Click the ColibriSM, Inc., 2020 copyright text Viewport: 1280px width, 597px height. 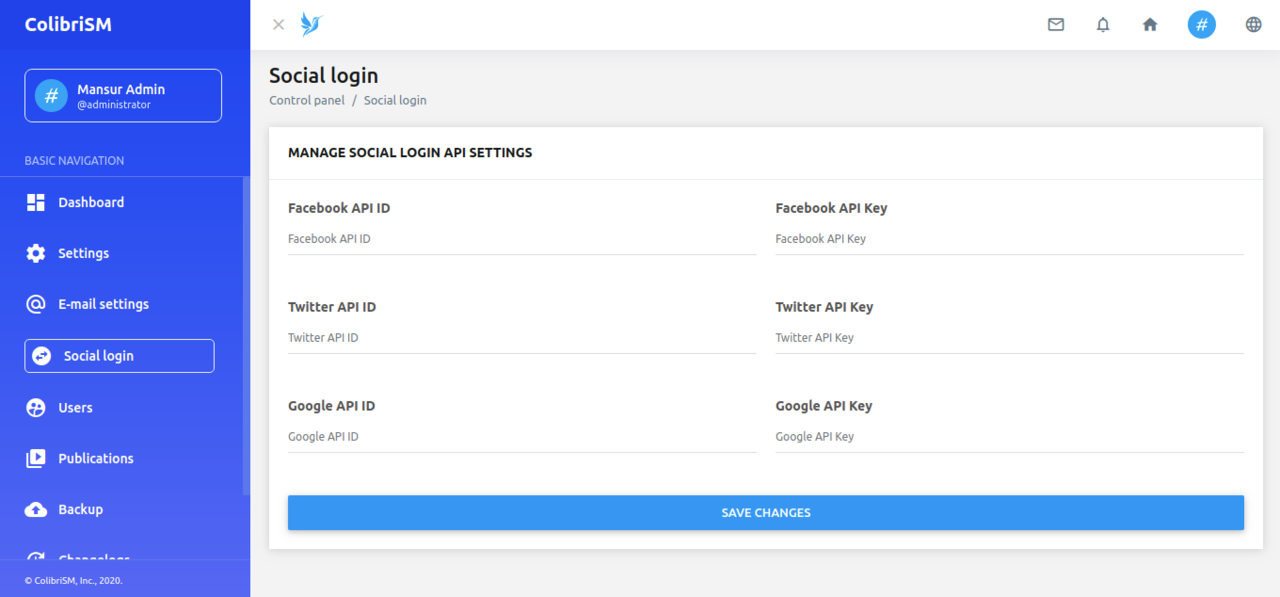(74, 580)
